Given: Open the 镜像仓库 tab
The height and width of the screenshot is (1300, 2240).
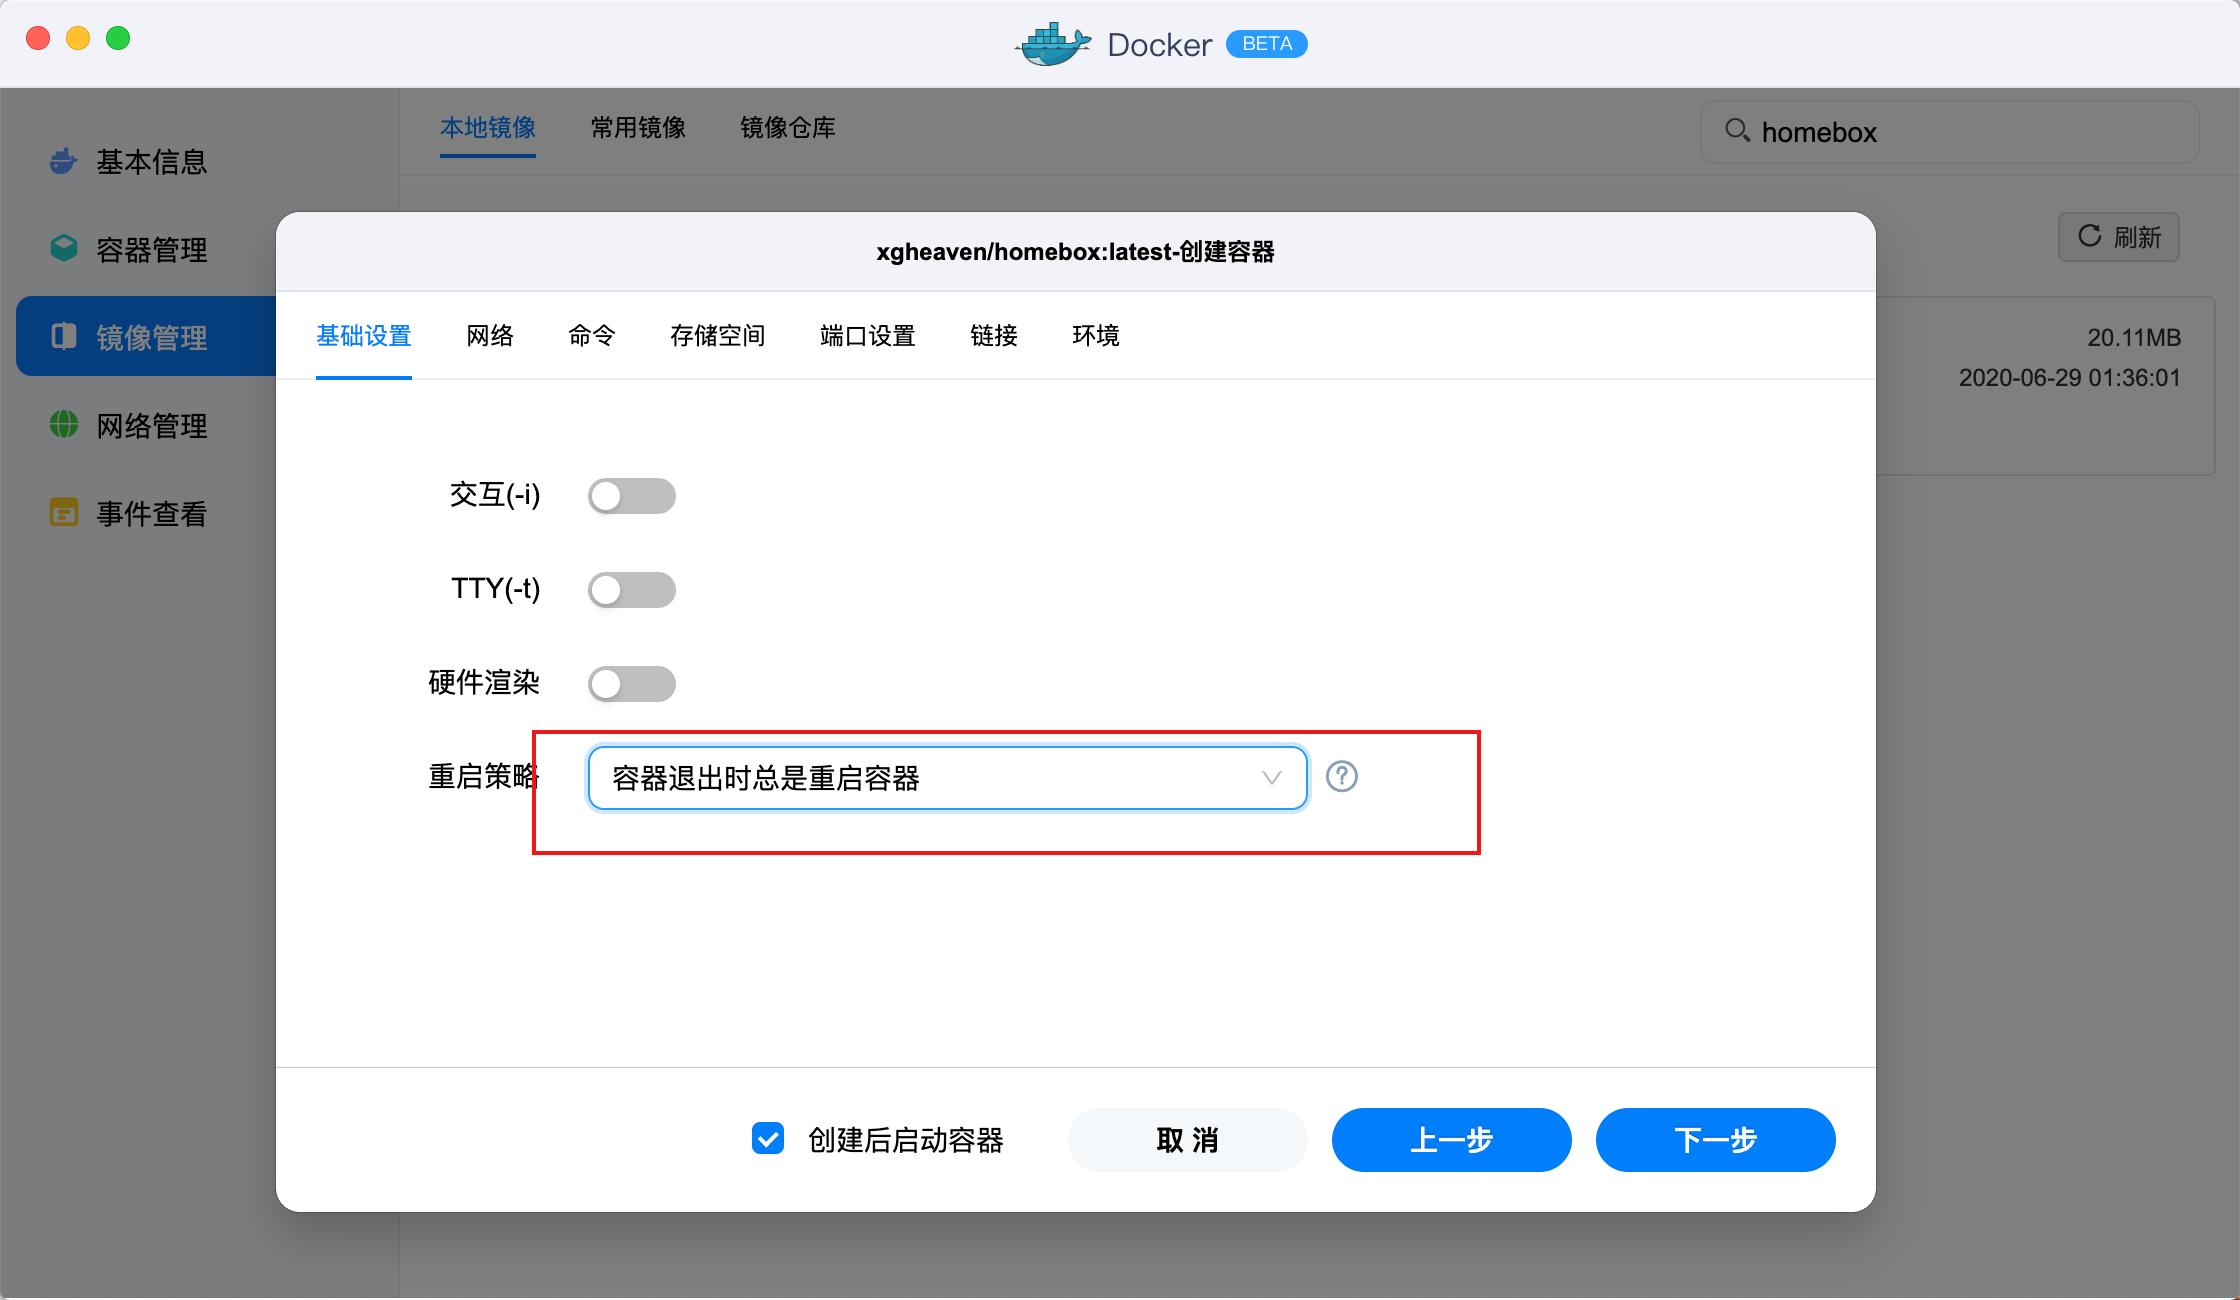Looking at the screenshot, I should click(x=787, y=128).
